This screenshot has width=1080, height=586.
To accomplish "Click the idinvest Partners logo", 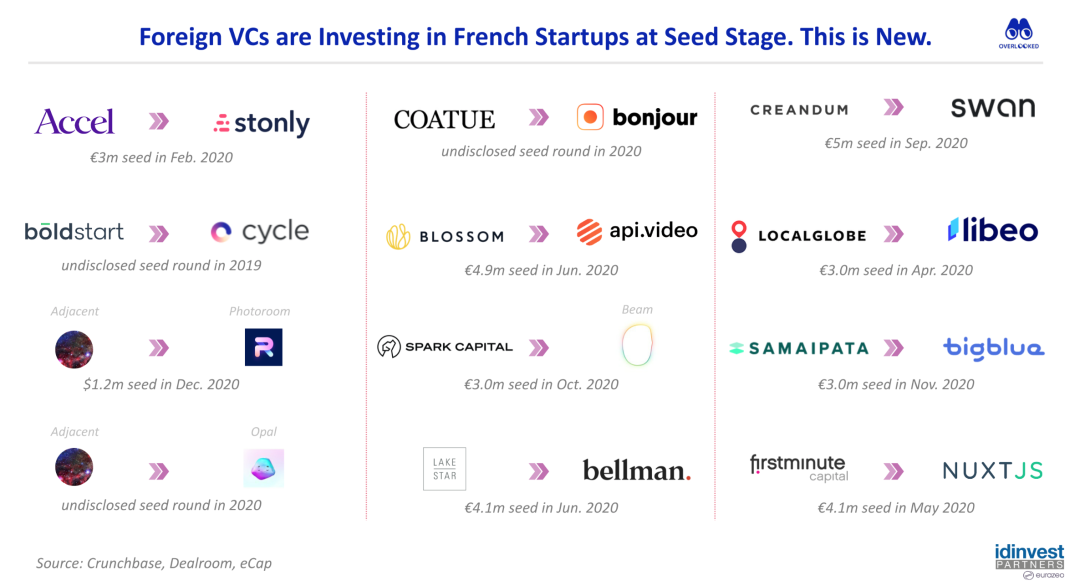I will click(1030, 561).
